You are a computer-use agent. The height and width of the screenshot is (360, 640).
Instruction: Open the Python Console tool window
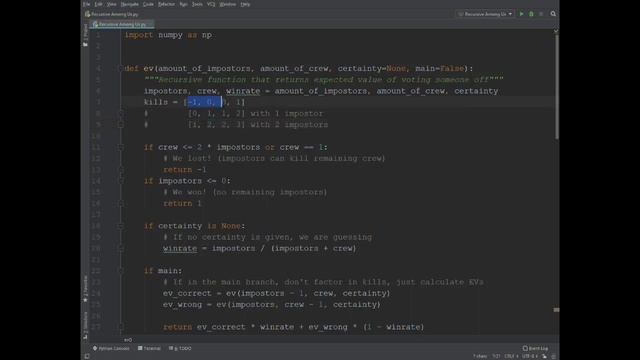coord(111,349)
